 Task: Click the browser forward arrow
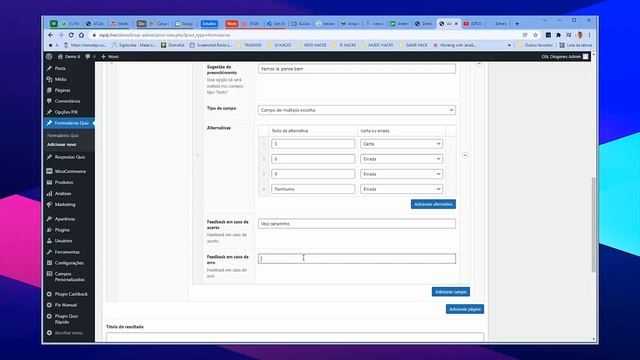(61, 35)
